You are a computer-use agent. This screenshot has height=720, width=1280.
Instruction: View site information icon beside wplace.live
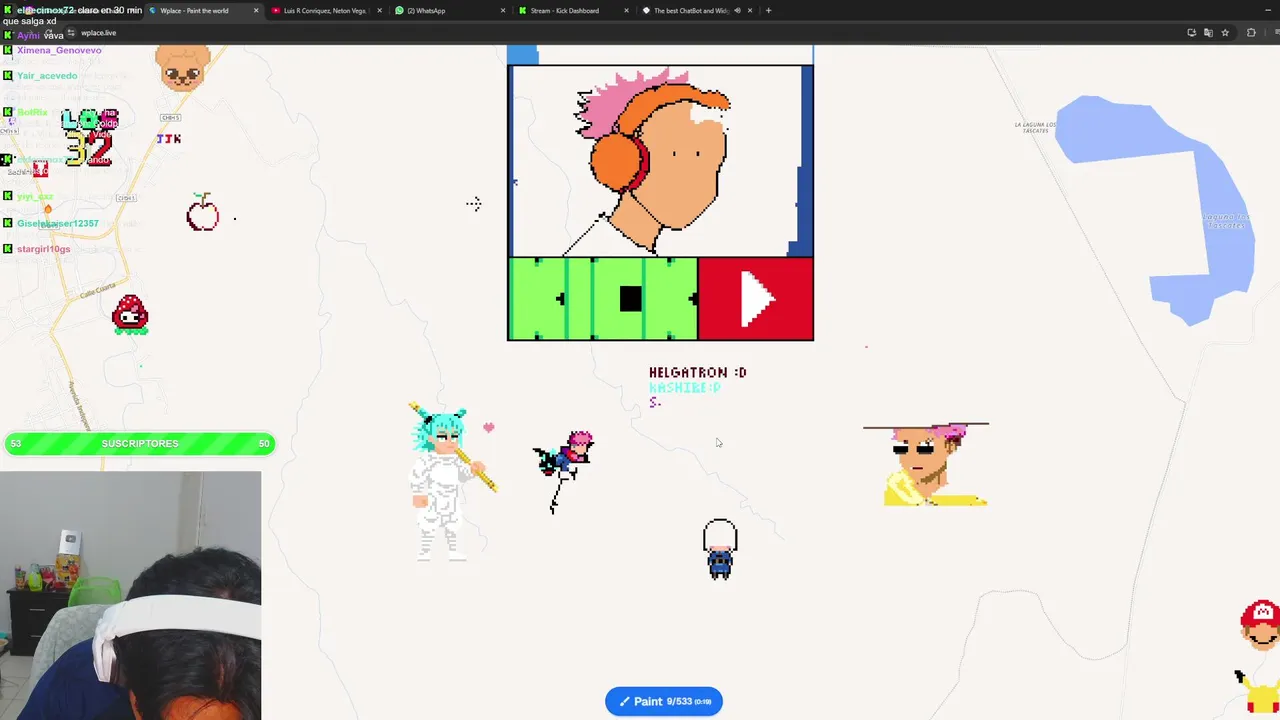pyautogui.click(x=70, y=33)
